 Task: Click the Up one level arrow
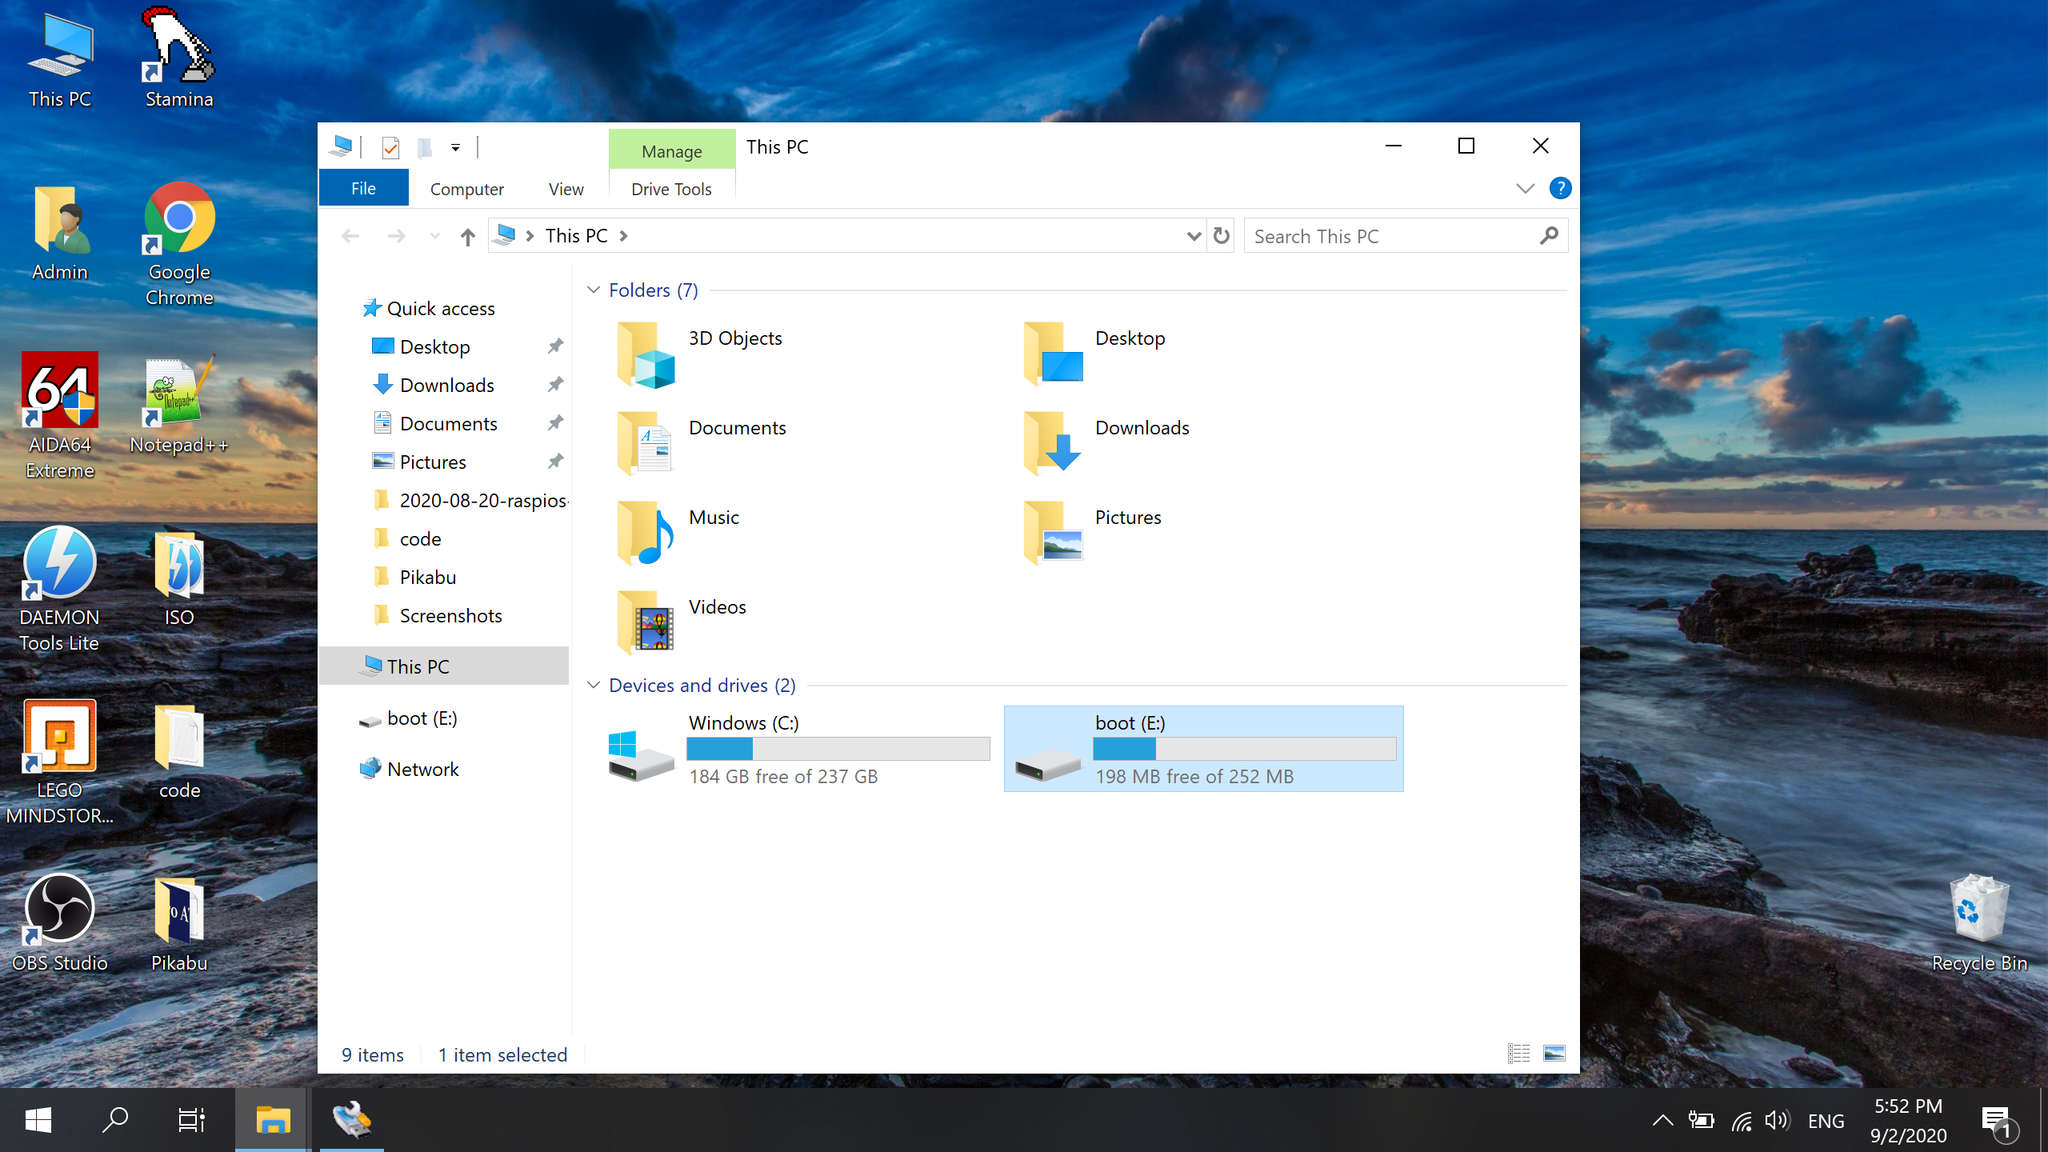click(x=467, y=236)
